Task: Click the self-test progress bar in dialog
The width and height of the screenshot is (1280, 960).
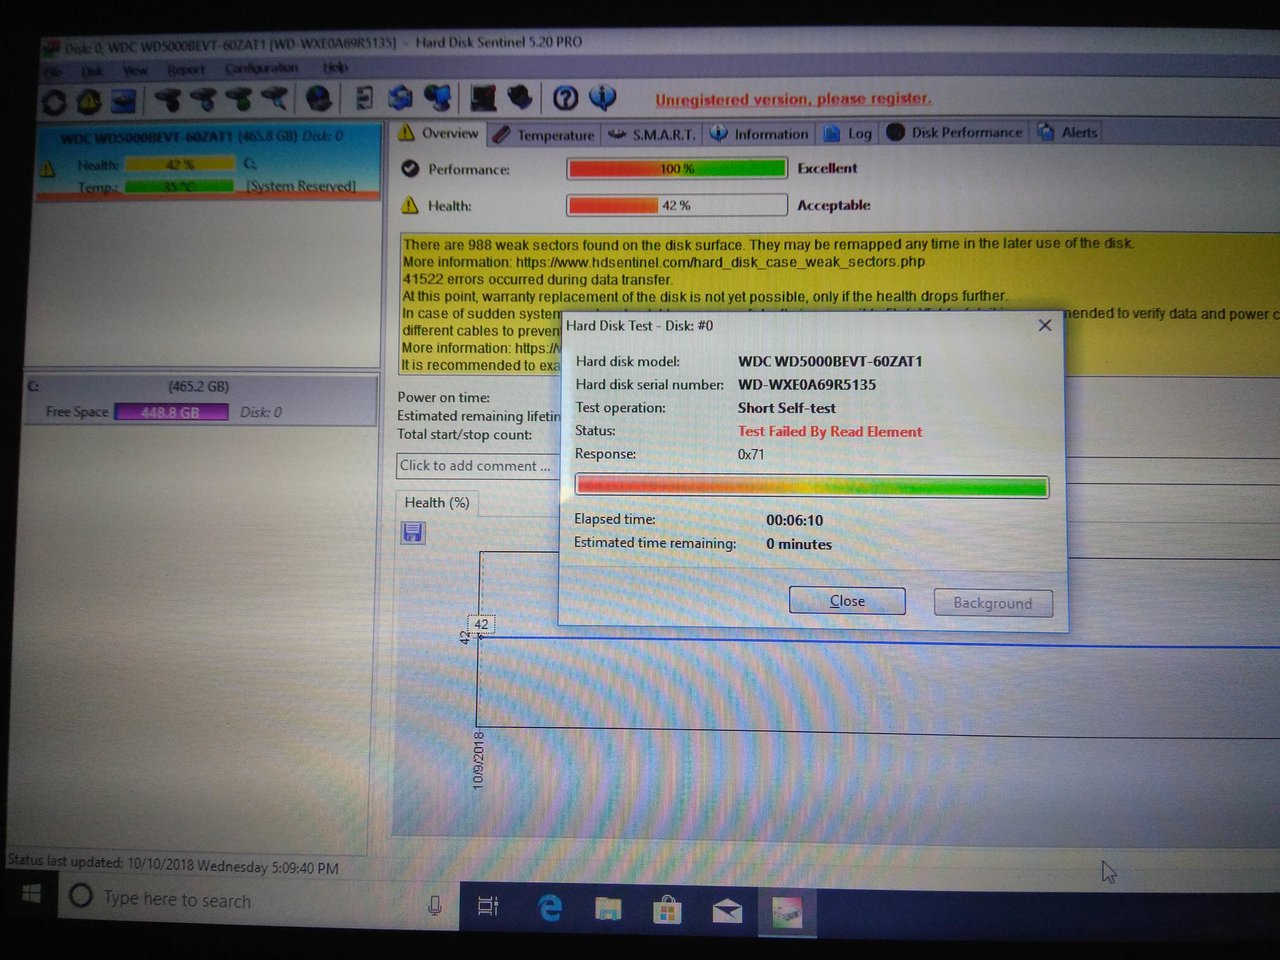Action: (812, 487)
